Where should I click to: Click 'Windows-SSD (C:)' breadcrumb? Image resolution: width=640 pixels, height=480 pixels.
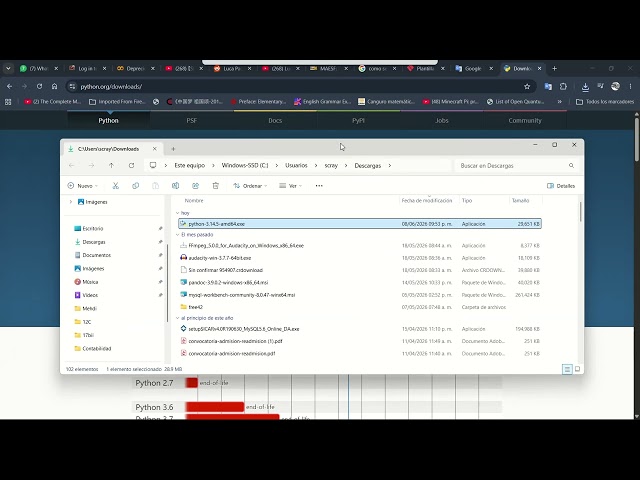[x=245, y=165]
